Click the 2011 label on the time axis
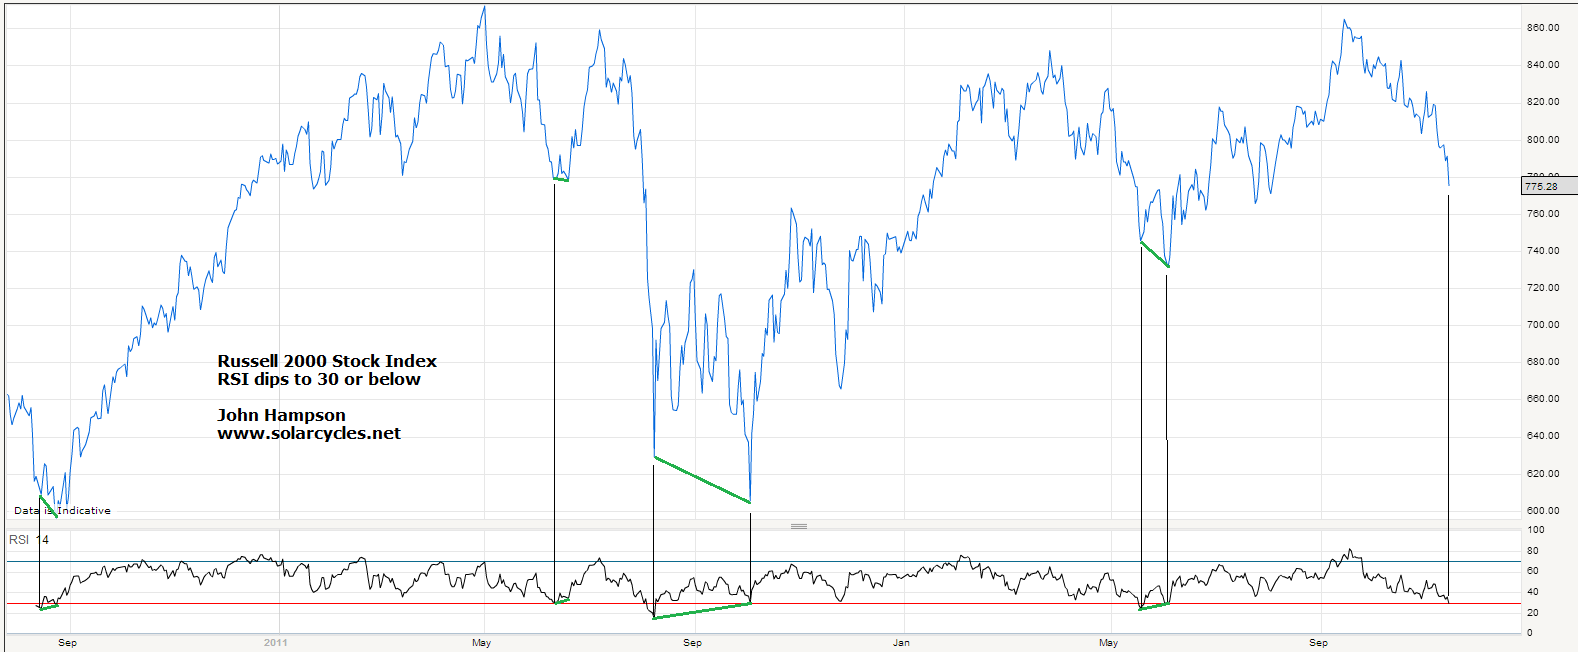Viewport: 1578px width, 652px height. pyautogui.click(x=275, y=642)
